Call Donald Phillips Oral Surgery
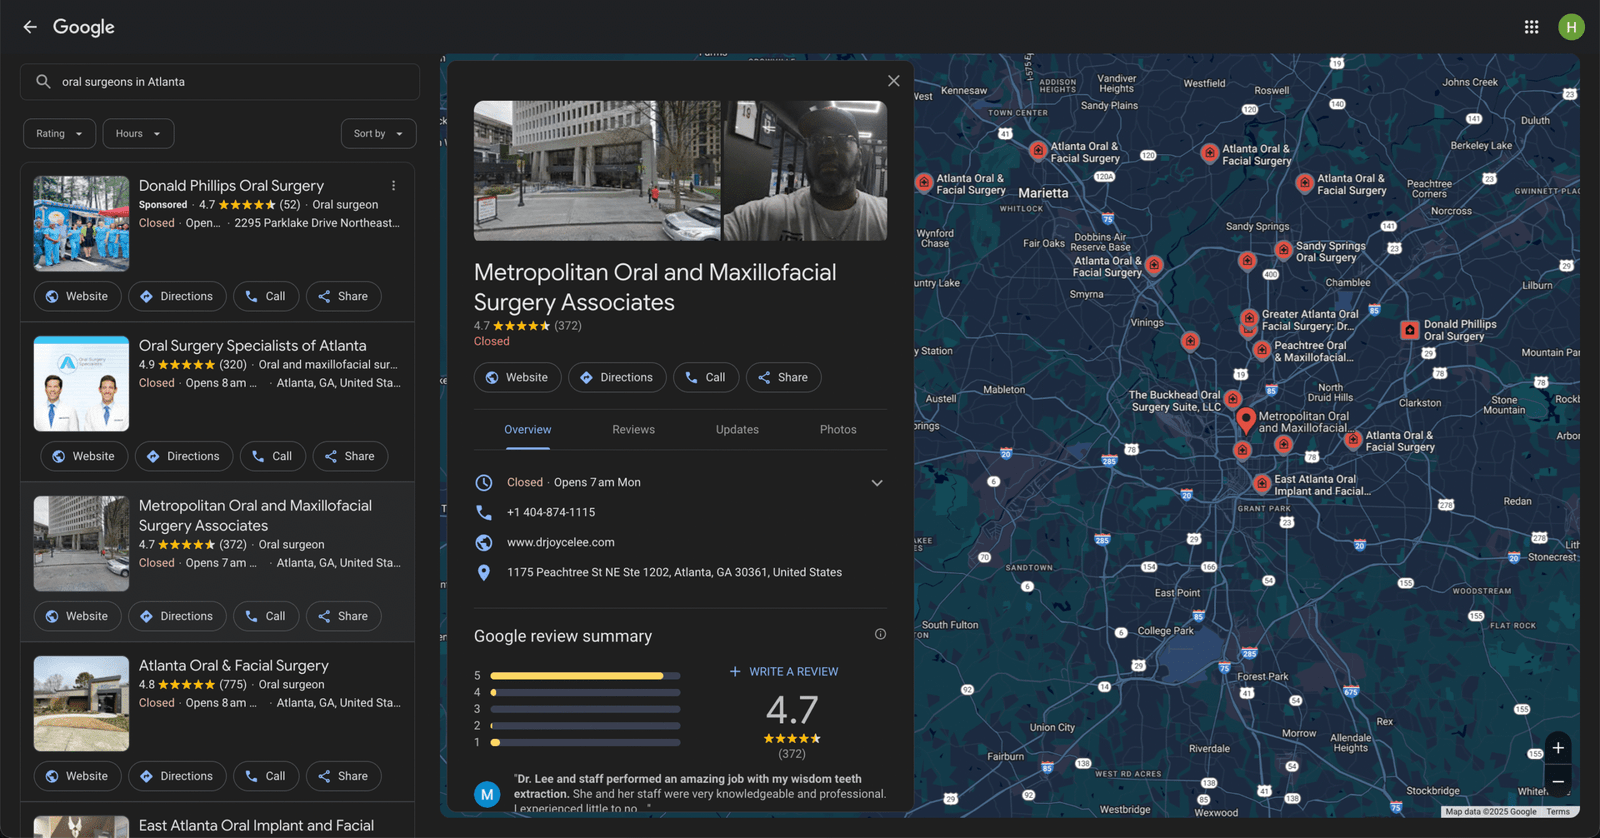Viewport: 1600px width, 838px height. point(266,296)
